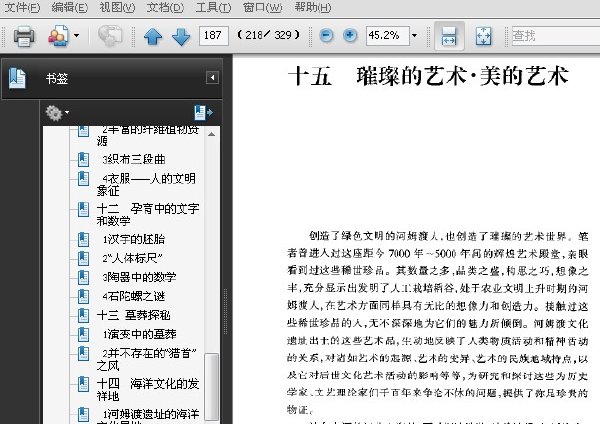The image size is (600, 424).
Task: Click the fit one full page icon
Action: coord(483,36)
